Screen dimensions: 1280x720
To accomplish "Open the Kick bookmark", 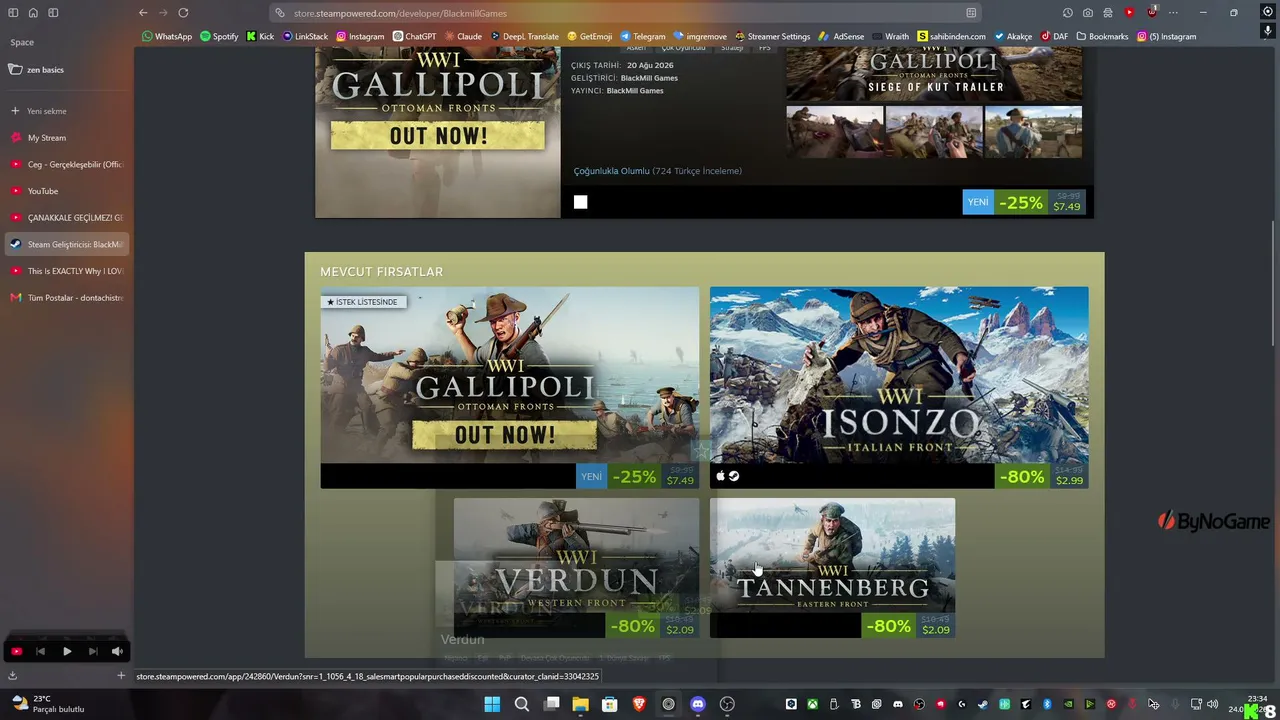I will (x=260, y=36).
